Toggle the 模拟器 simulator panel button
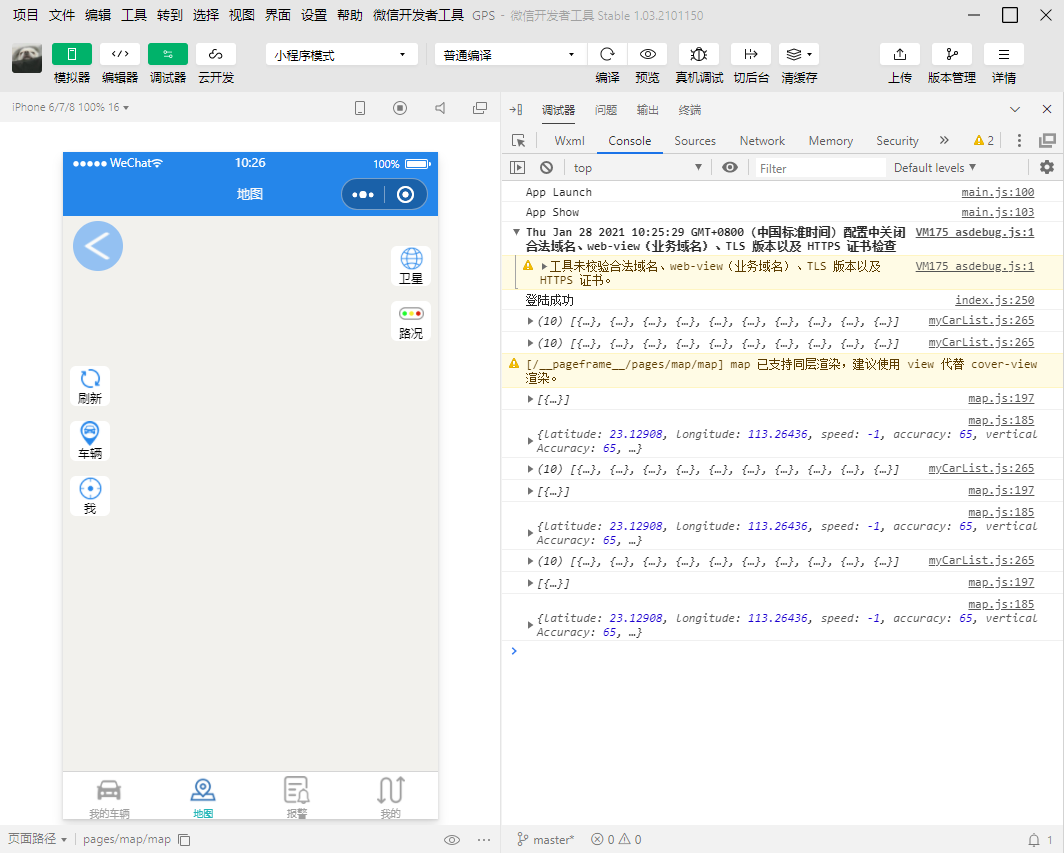 pos(72,54)
